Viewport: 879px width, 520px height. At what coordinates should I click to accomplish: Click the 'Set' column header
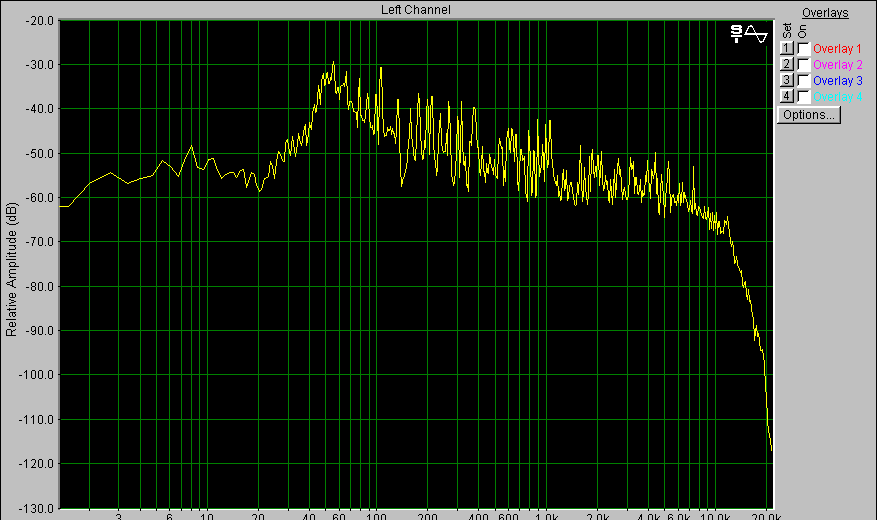tap(787, 30)
